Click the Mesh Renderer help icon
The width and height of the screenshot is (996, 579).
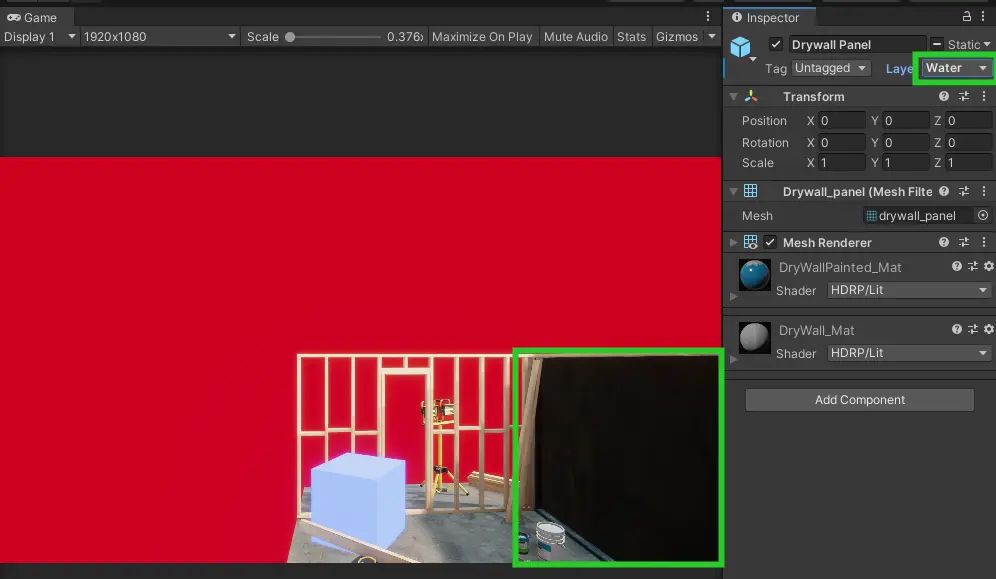click(943, 241)
